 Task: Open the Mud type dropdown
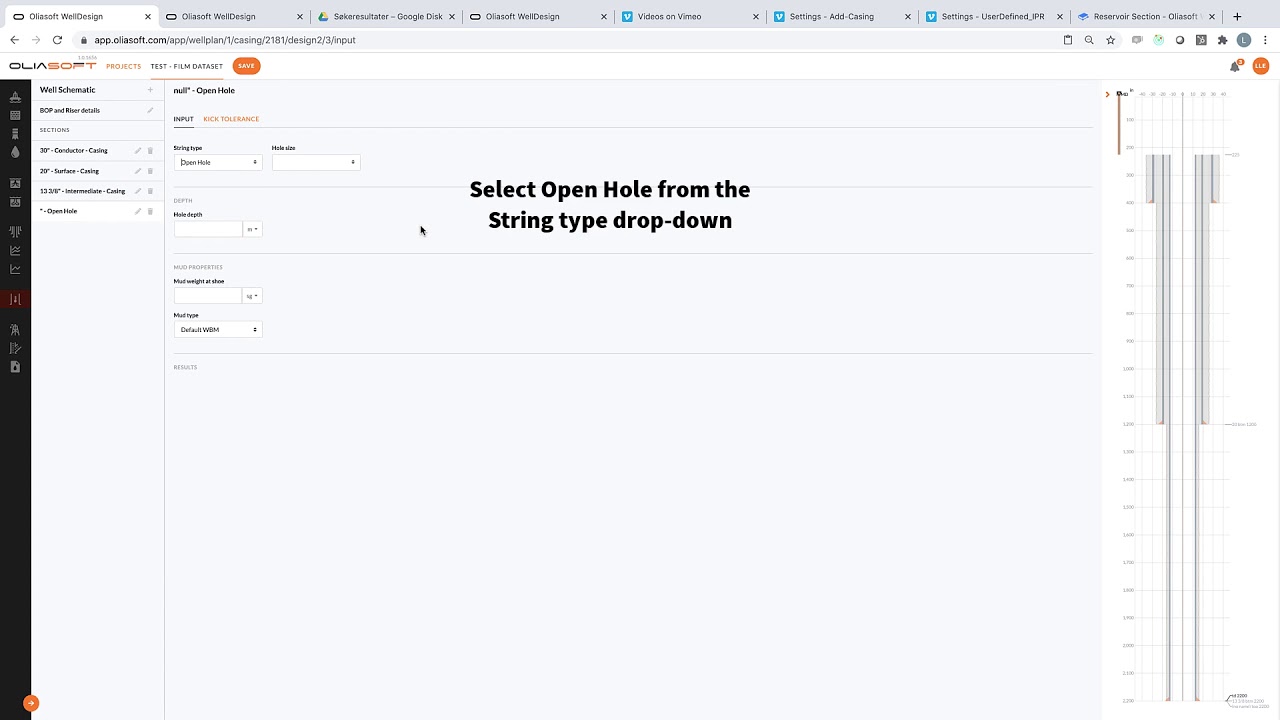218,329
